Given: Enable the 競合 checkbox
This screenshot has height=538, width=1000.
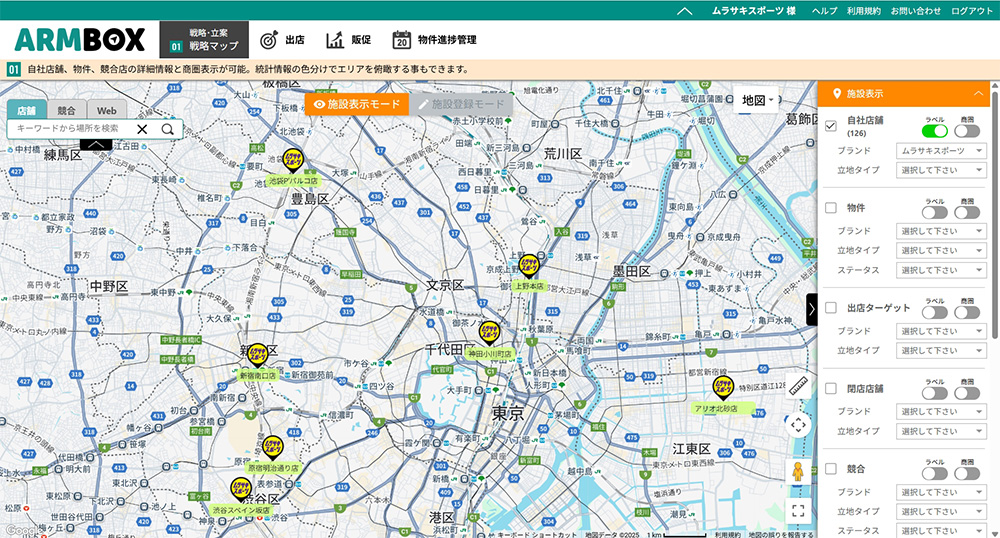Looking at the screenshot, I should 831,469.
